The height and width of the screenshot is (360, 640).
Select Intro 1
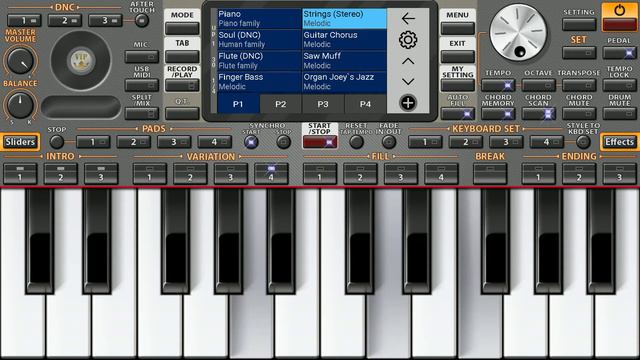coord(20,173)
